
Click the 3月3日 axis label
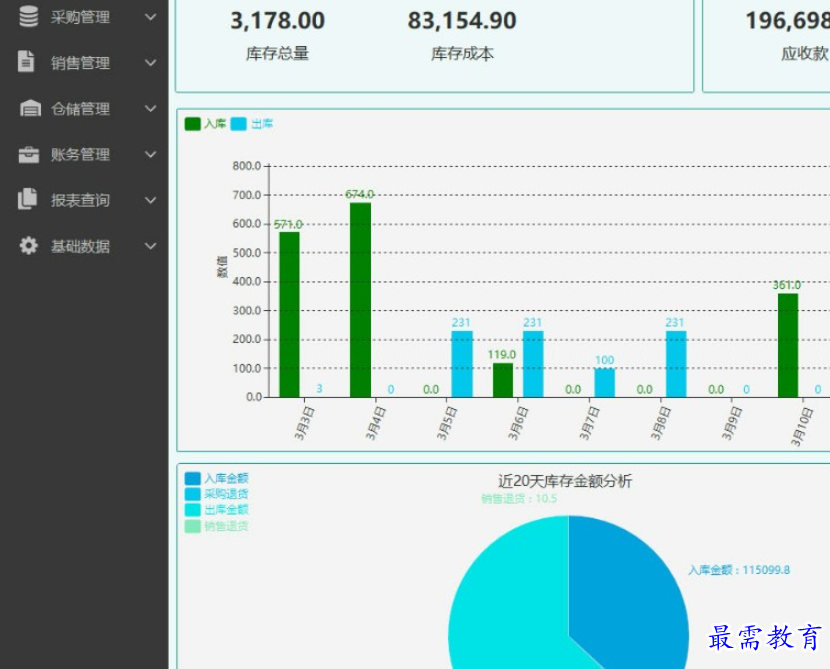click(x=304, y=423)
